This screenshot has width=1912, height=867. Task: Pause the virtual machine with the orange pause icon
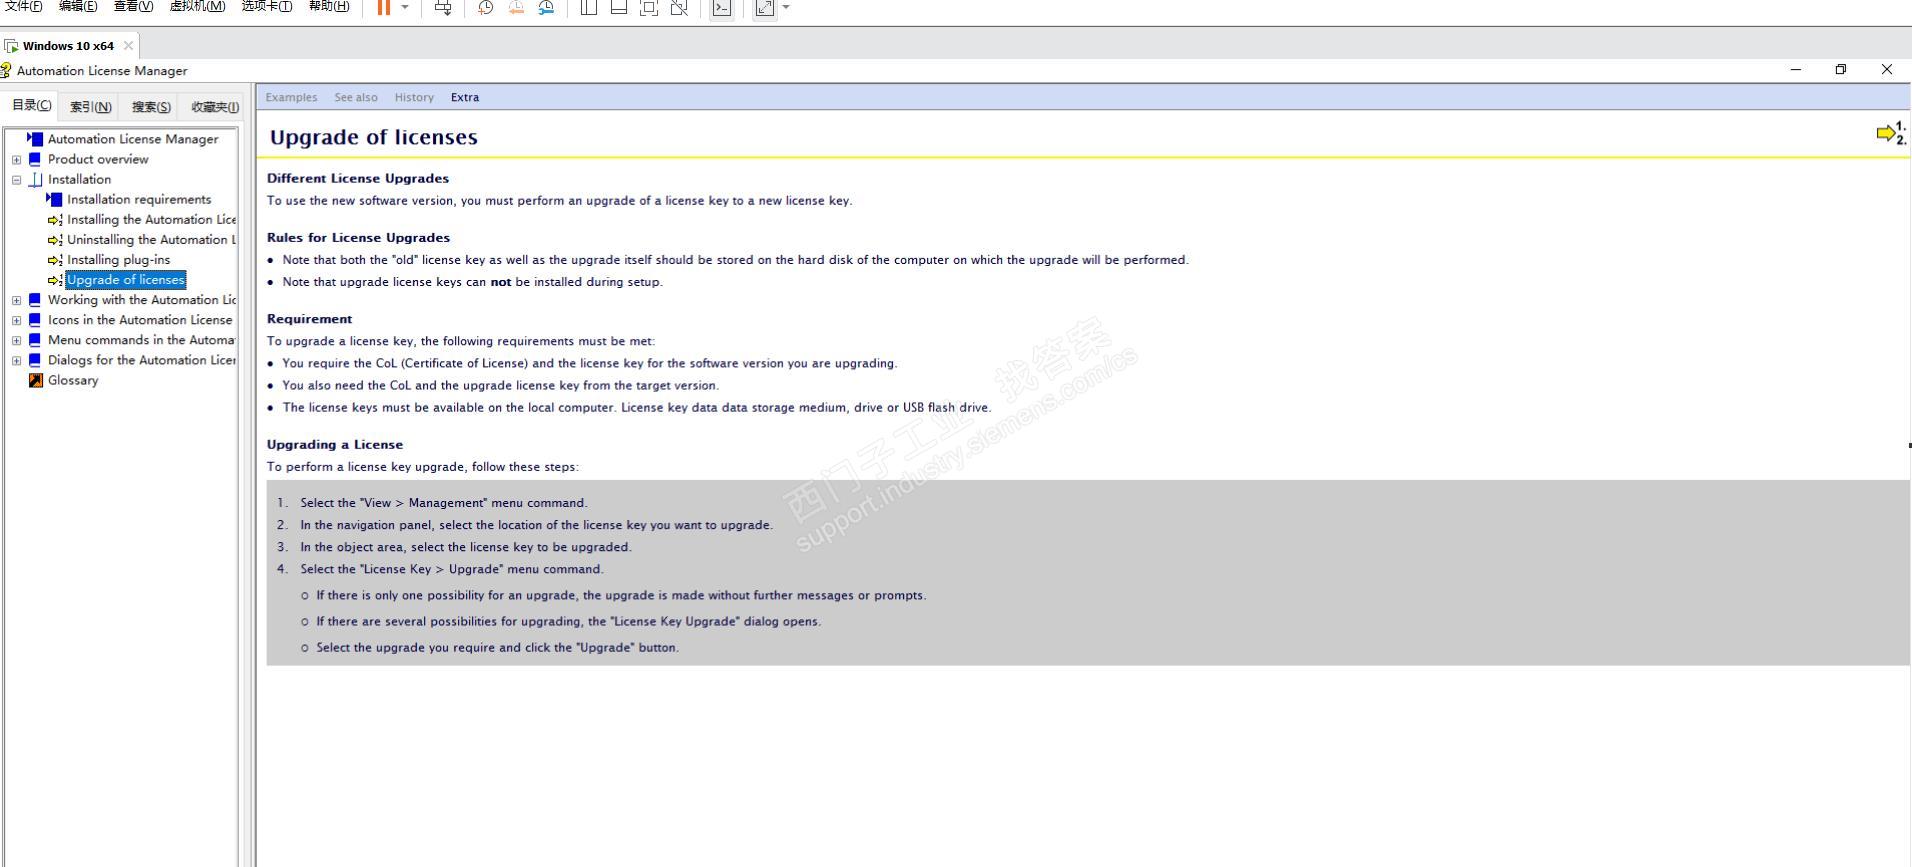coord(383,8)
